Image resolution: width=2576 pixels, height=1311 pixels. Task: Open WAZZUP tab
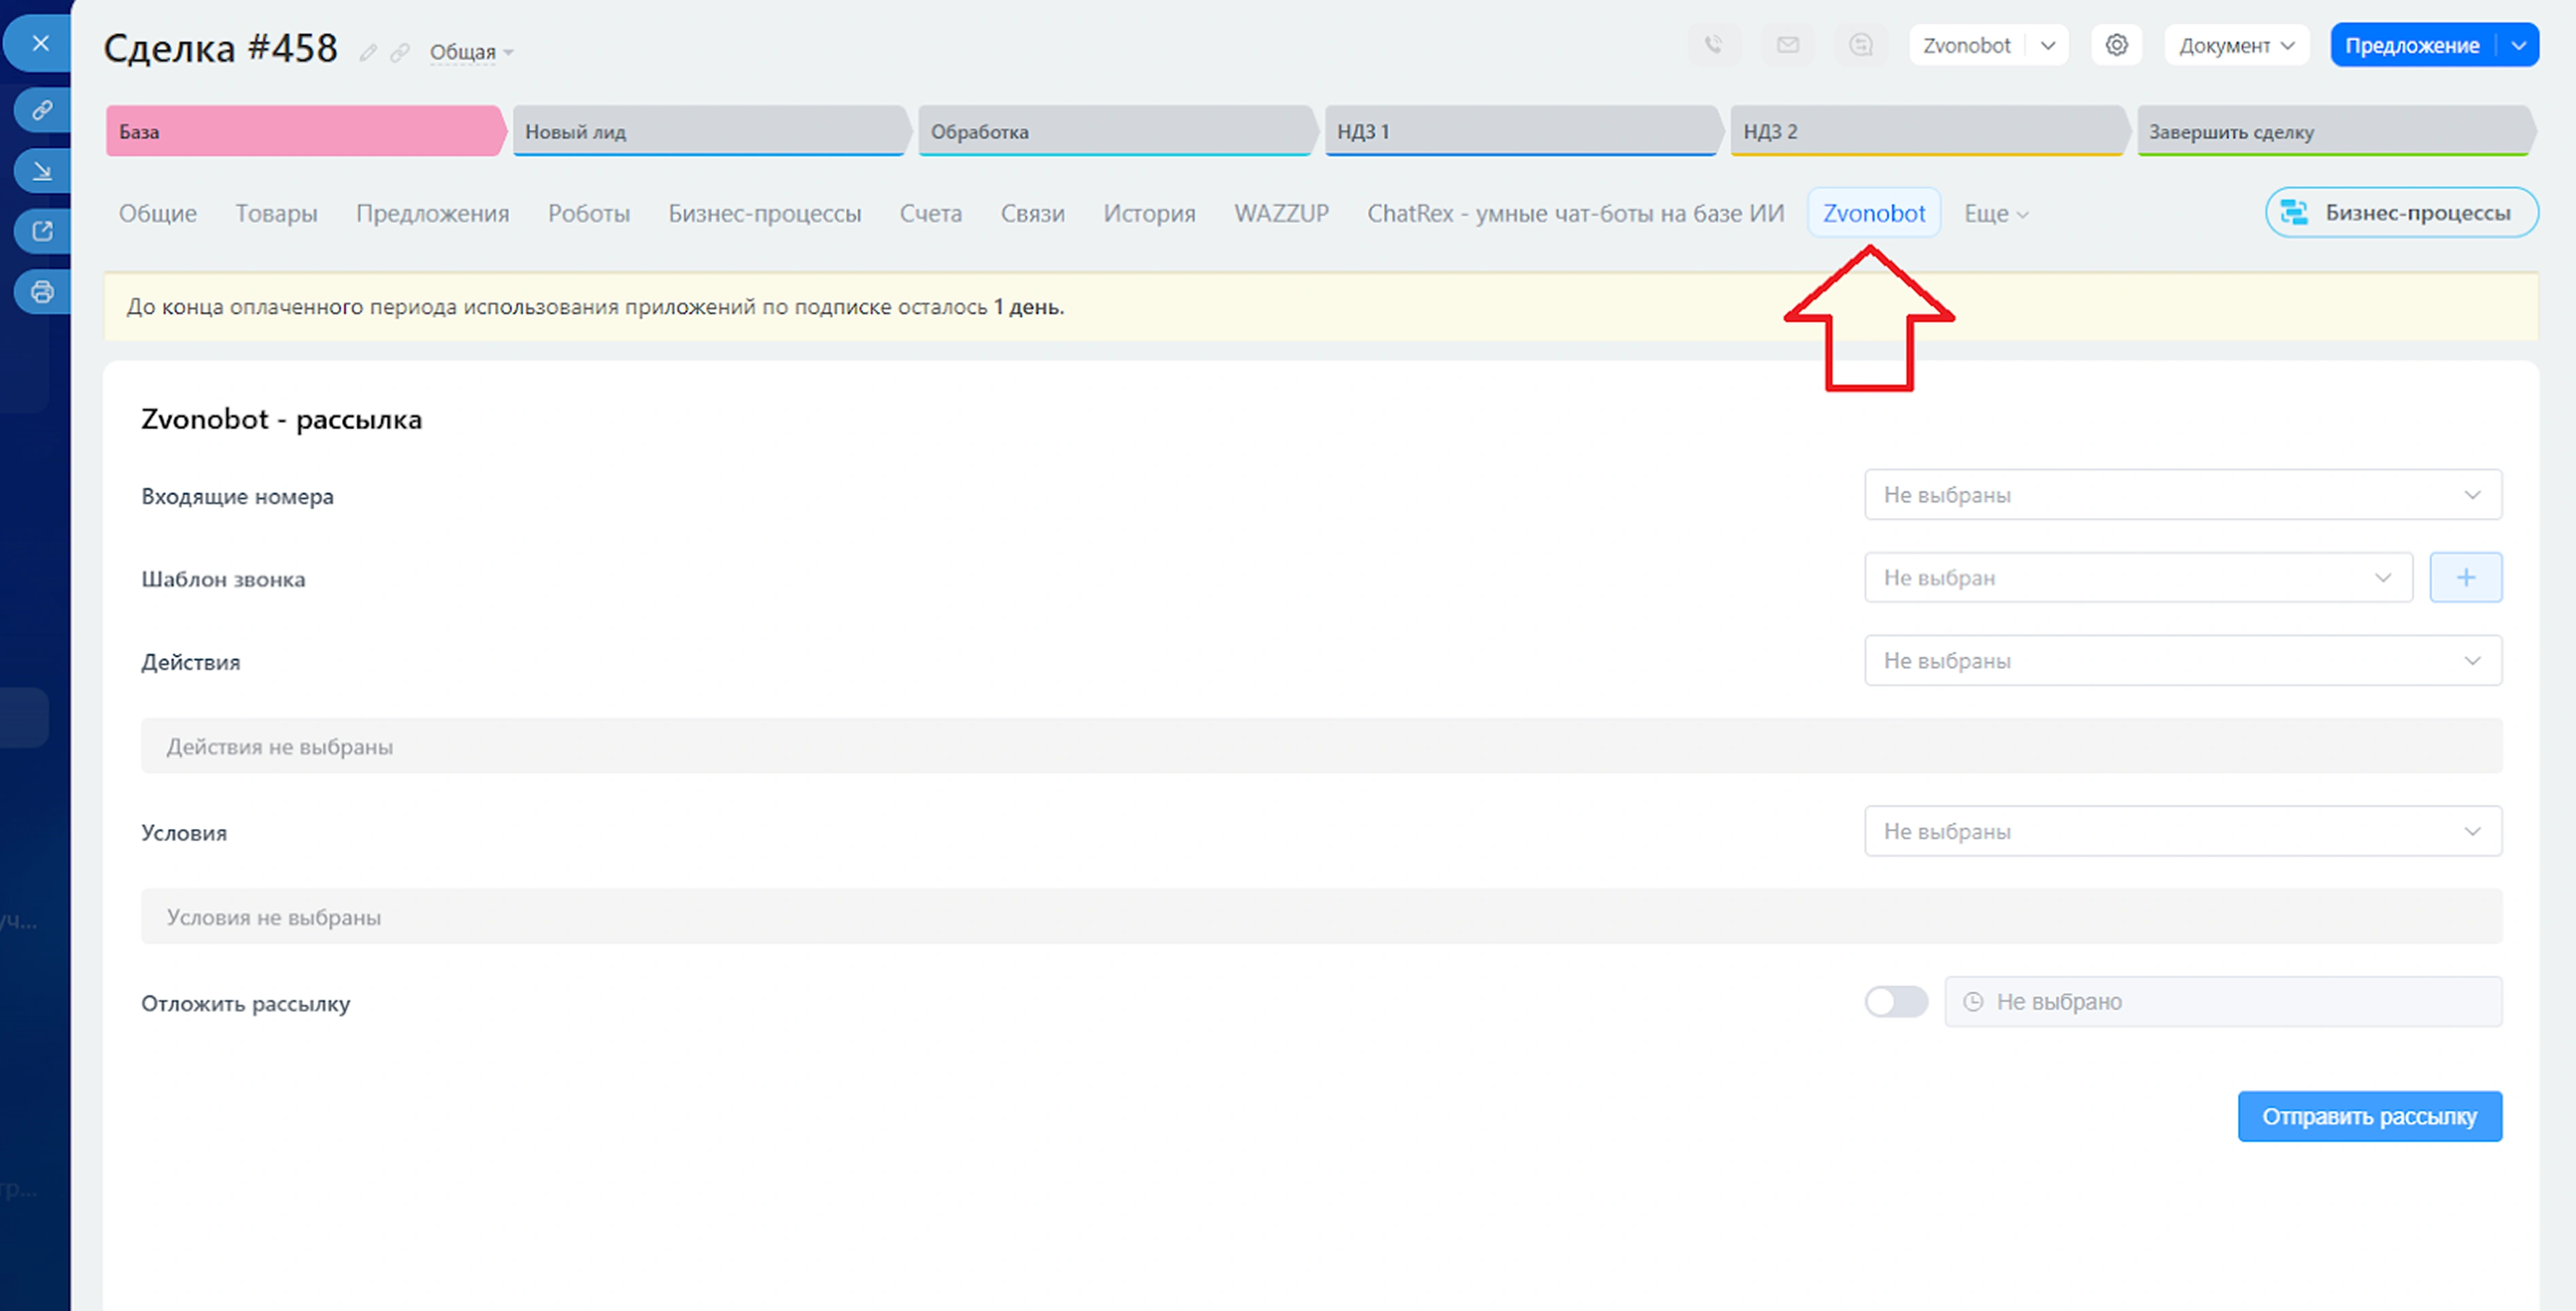[x=1281, y=213]
